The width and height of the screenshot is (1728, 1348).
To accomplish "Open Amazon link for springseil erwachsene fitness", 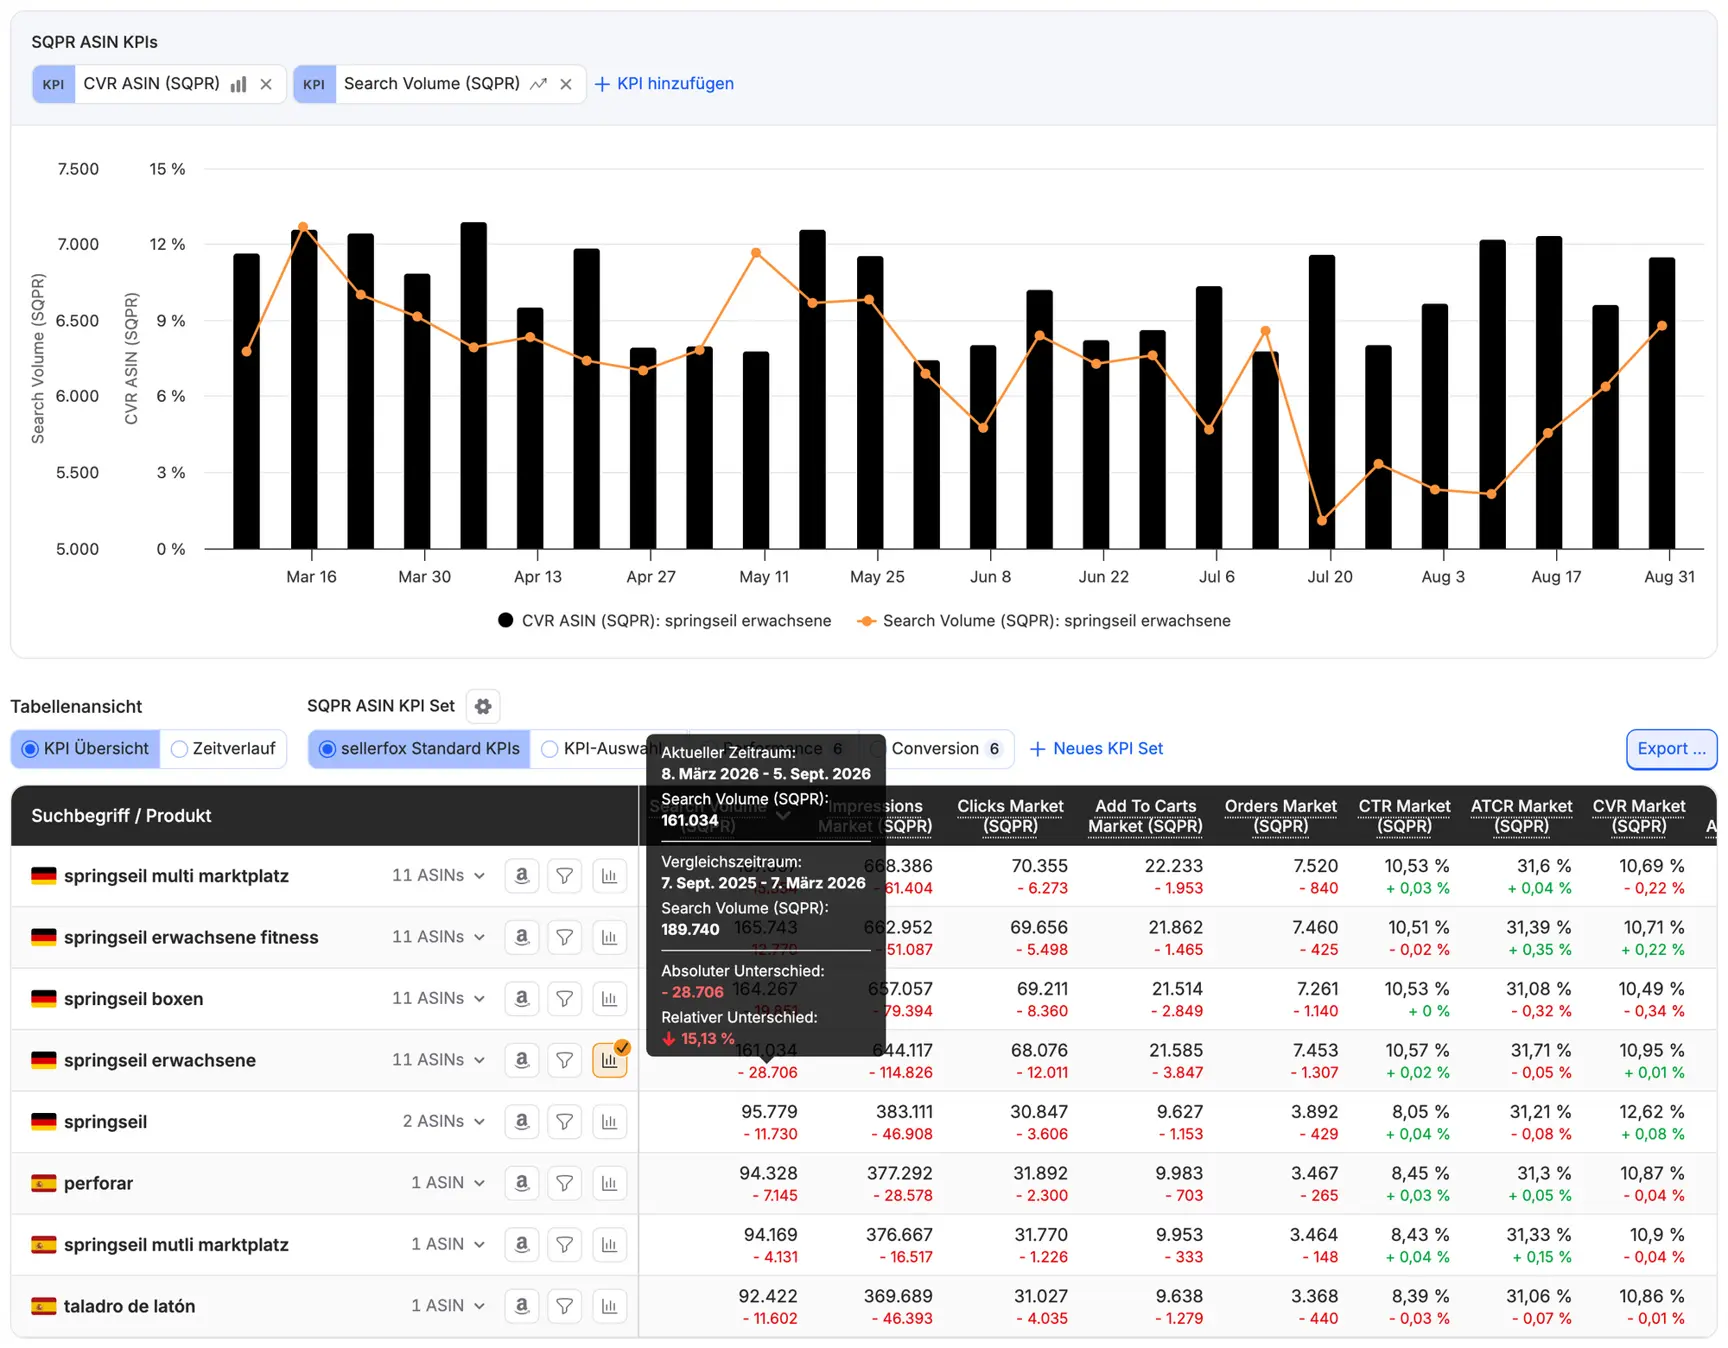I will 522,937.
